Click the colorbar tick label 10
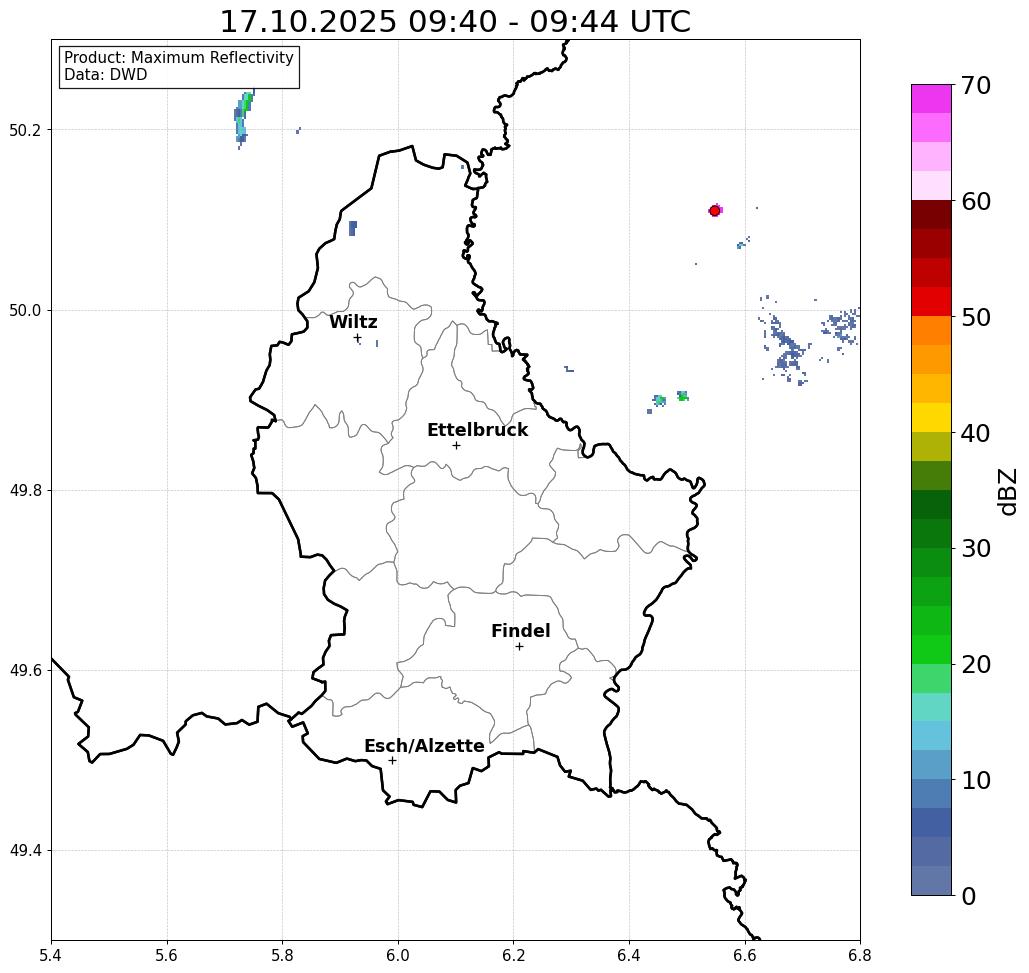 point(975,780)
